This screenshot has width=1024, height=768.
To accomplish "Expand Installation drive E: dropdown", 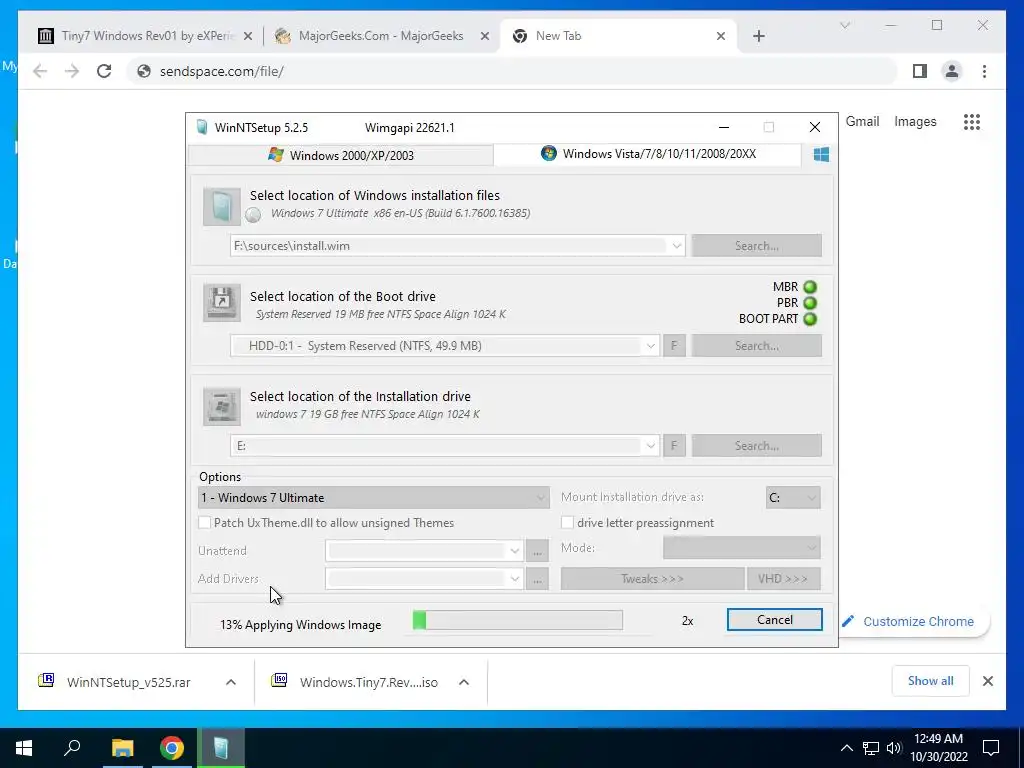I will [x=650, y=446].
